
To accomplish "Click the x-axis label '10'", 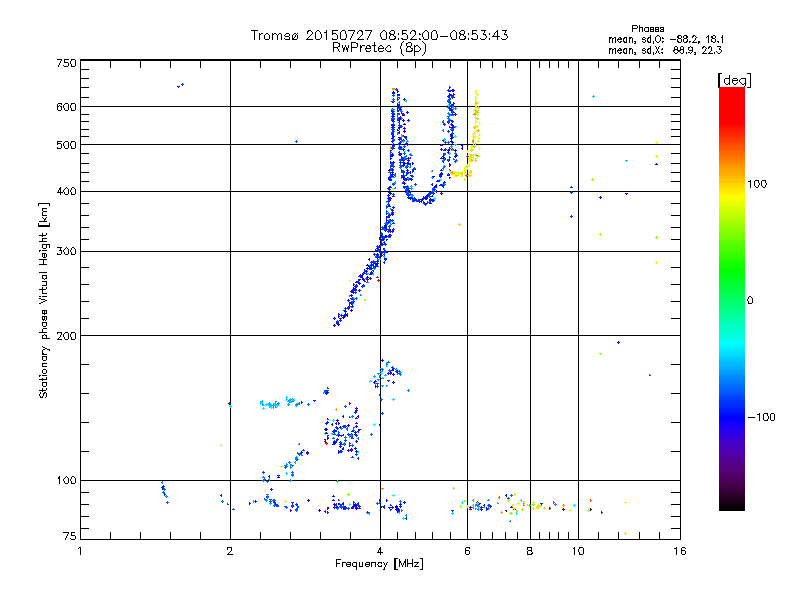I will tap(578, 551).
